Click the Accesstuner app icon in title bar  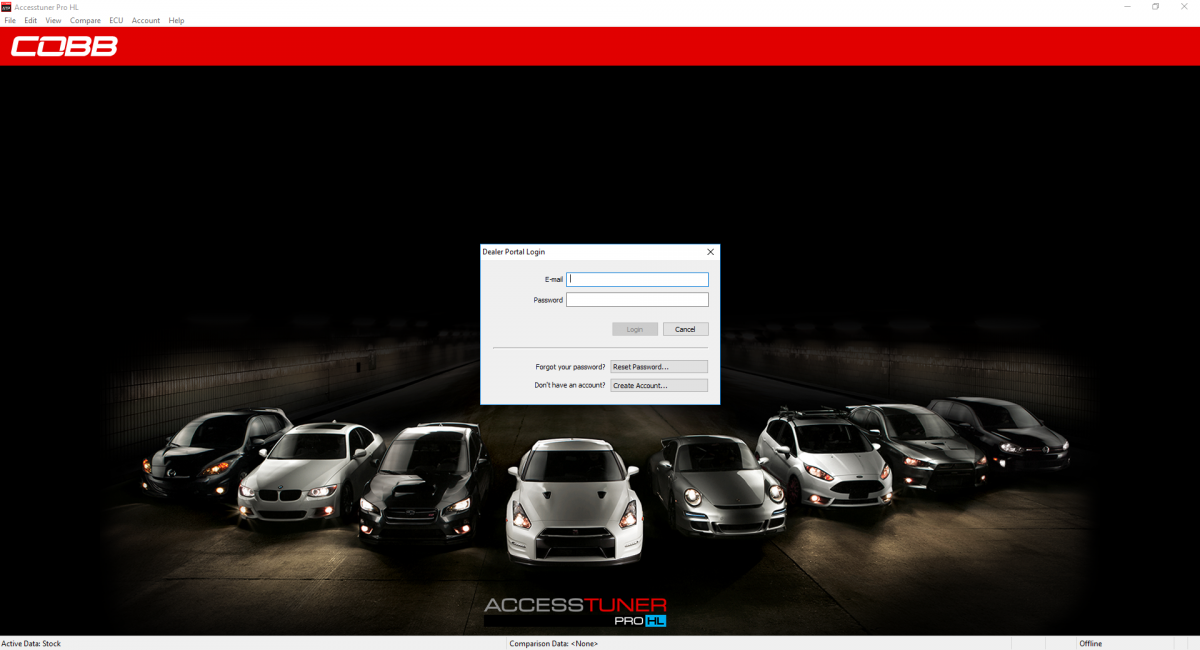(8, 6)
